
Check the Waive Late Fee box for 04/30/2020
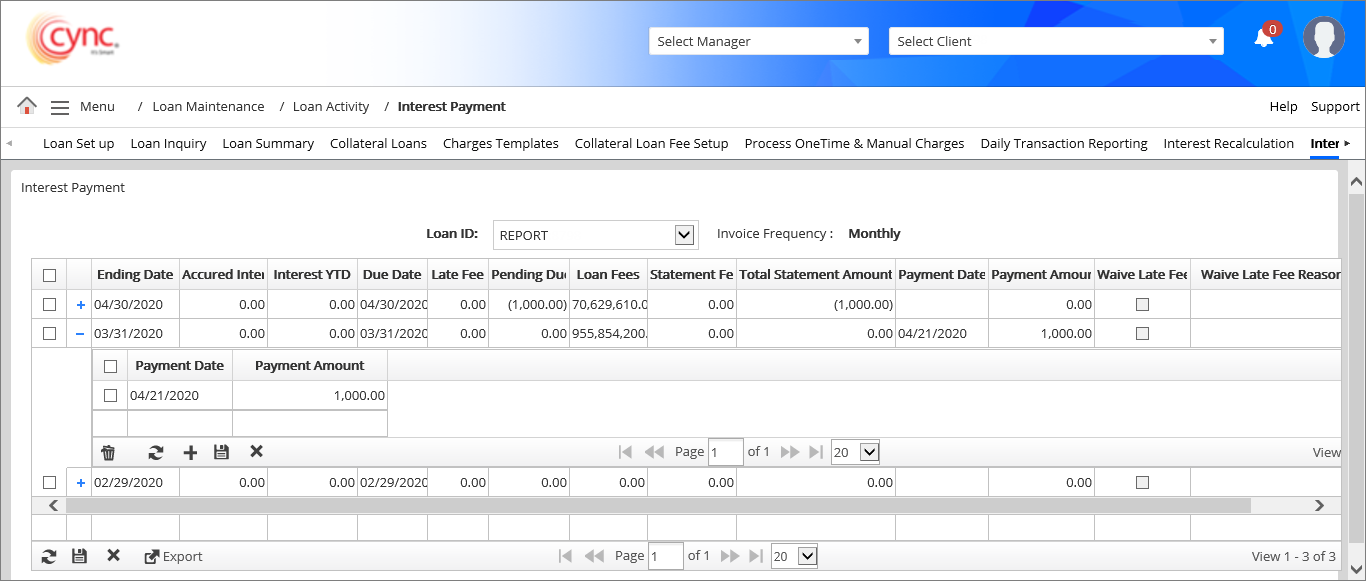[1142, 305]
